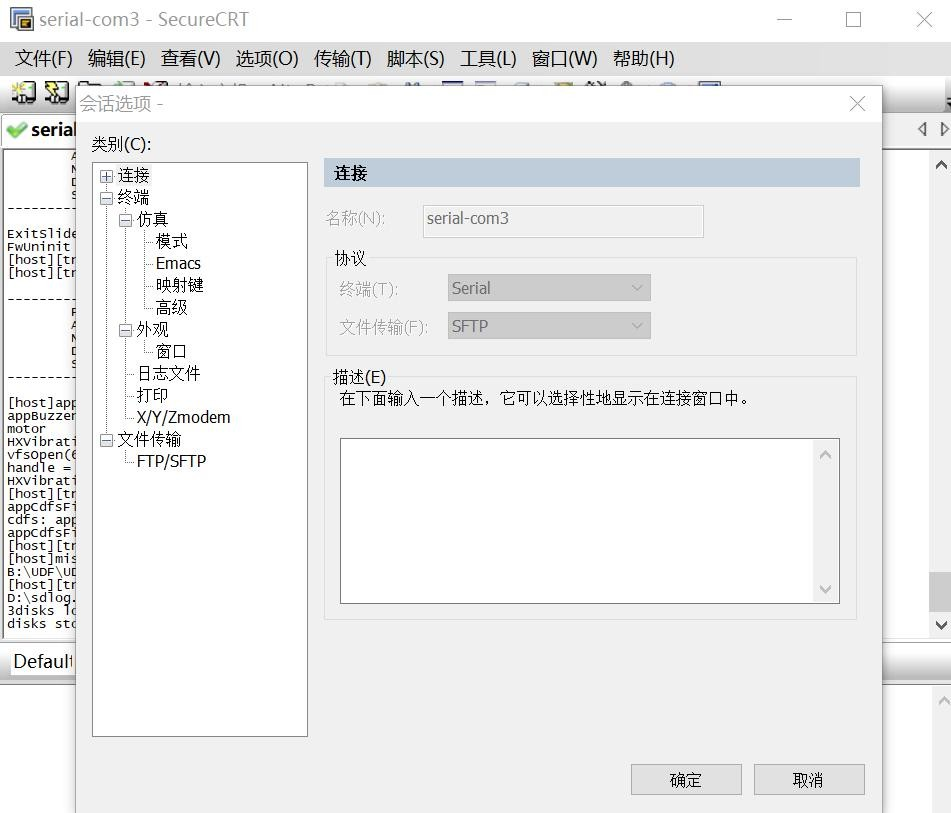Select the 打印 category
The image size is (951, 813).
[x=152, y=395]
